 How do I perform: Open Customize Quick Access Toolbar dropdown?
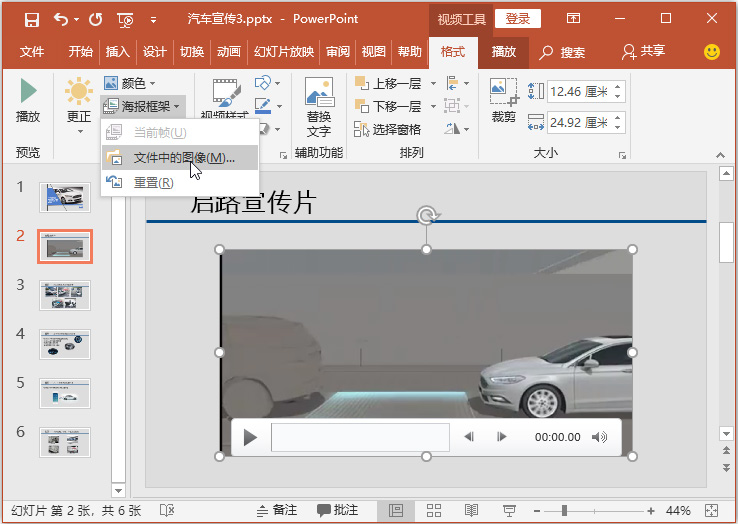[x=153, y=20]
